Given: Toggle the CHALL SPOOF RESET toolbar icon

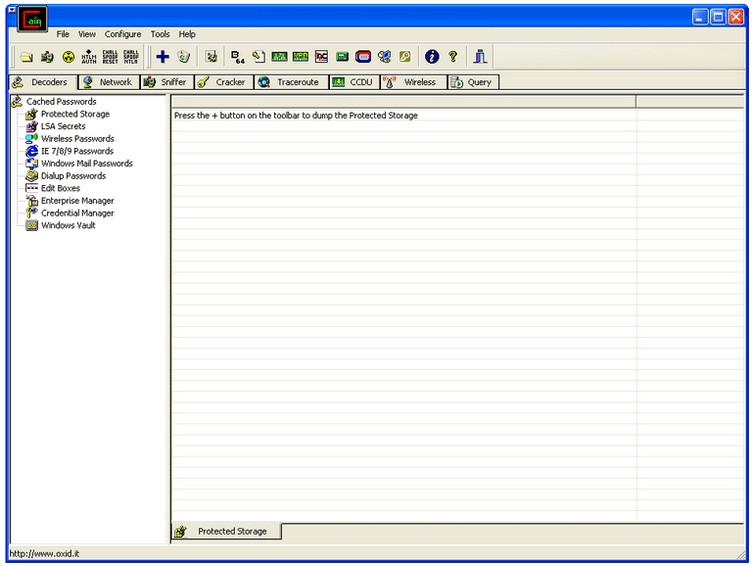Looking at the screenshot, I should pos(110,57).
